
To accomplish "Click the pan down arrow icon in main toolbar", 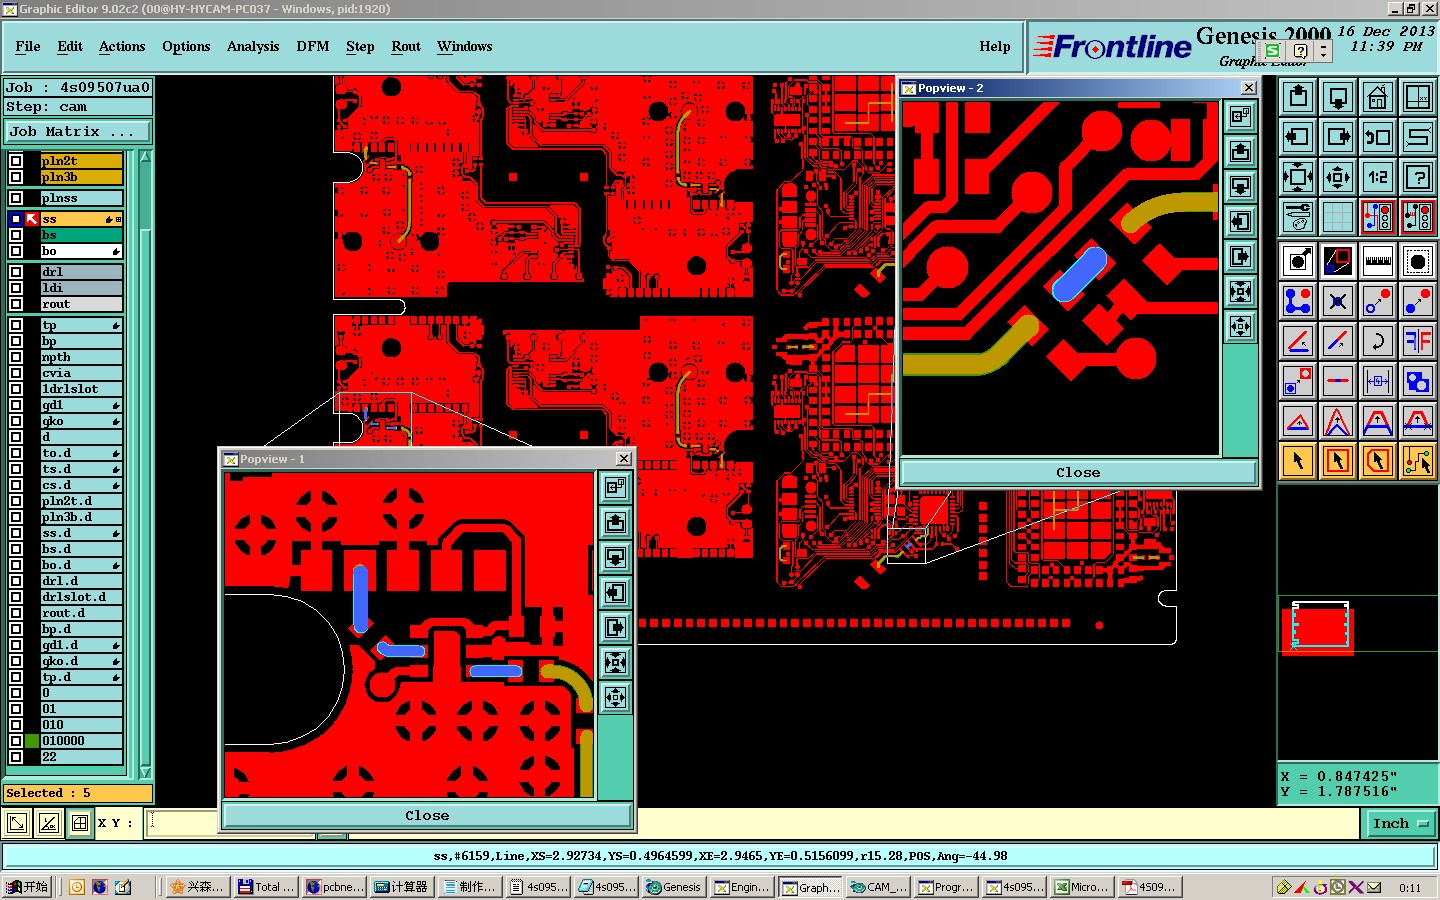I will (x=1338, y=97).
